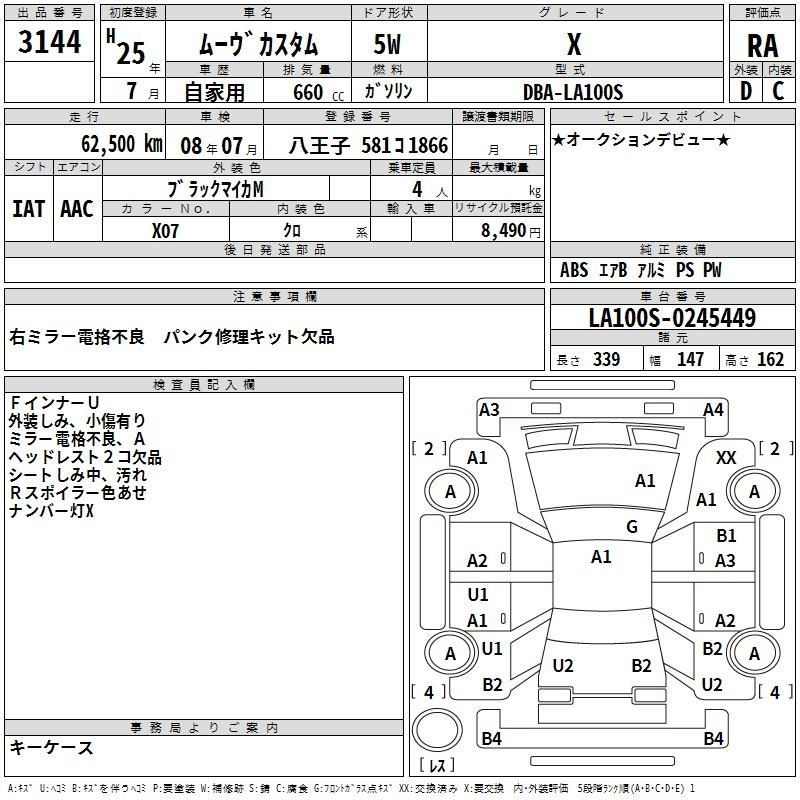This screenshot has height=800, width=800.
Task: Select the model code DBA-LA100S
Action: click(573, 92)
